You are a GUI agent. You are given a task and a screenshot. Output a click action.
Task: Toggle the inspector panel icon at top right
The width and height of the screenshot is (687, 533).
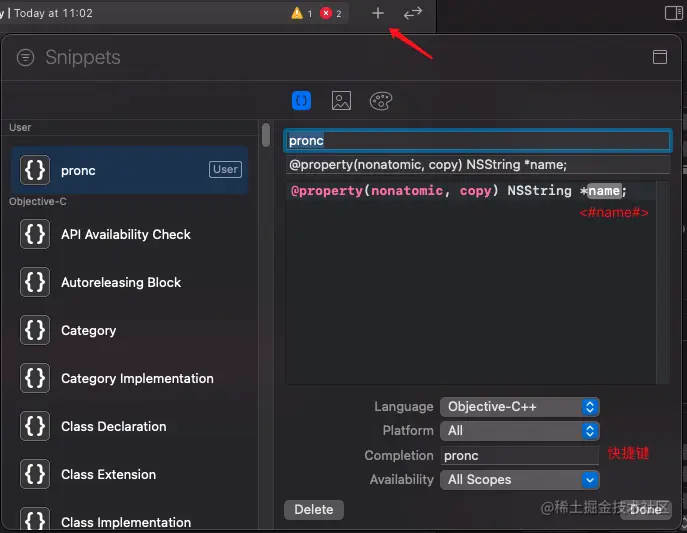point(673,13)
